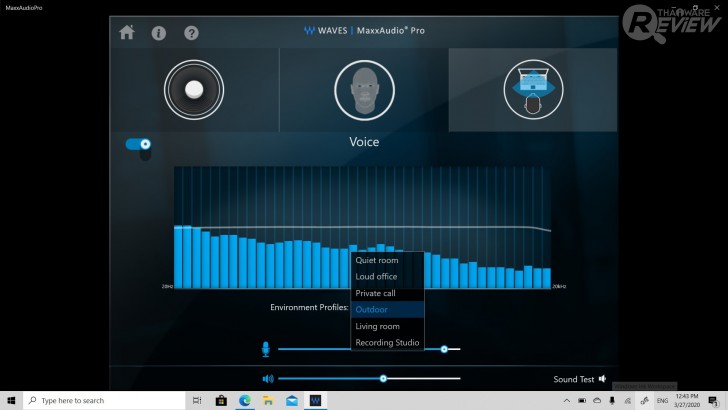The height and width of the screenshot is (410, 728).
Task: Click the ENG language indicator
Action: tap(662, 400)
